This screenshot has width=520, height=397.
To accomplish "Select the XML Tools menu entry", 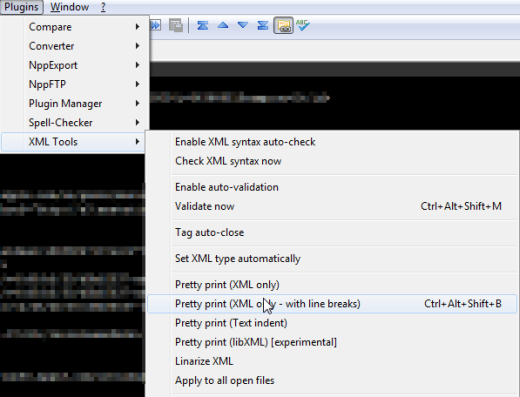I will click(x=74, y=142).
